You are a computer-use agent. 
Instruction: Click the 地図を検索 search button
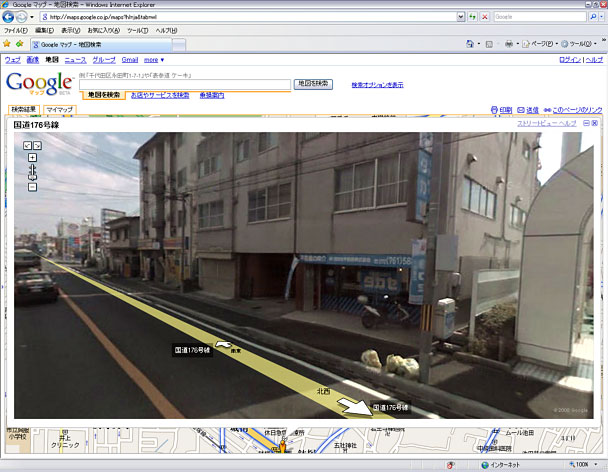point(313,84)
